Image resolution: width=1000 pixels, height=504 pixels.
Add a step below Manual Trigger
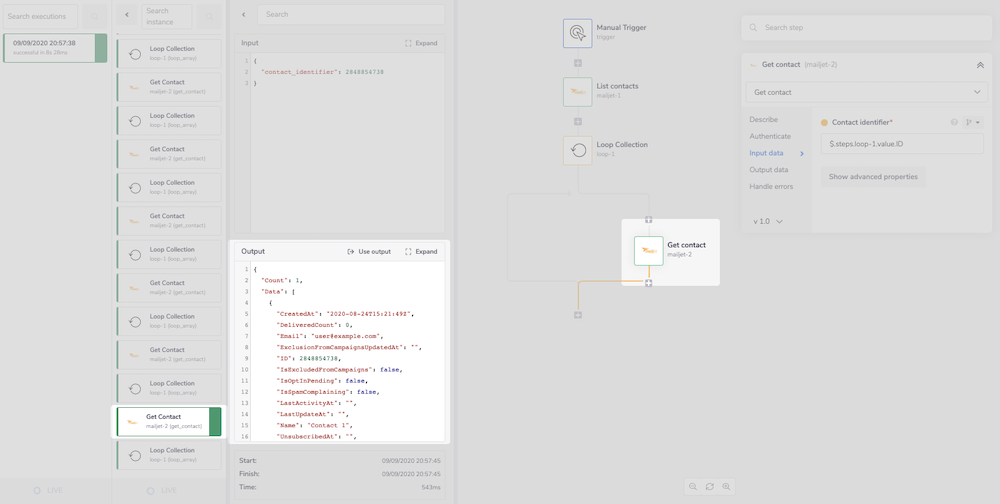[577, 63]
